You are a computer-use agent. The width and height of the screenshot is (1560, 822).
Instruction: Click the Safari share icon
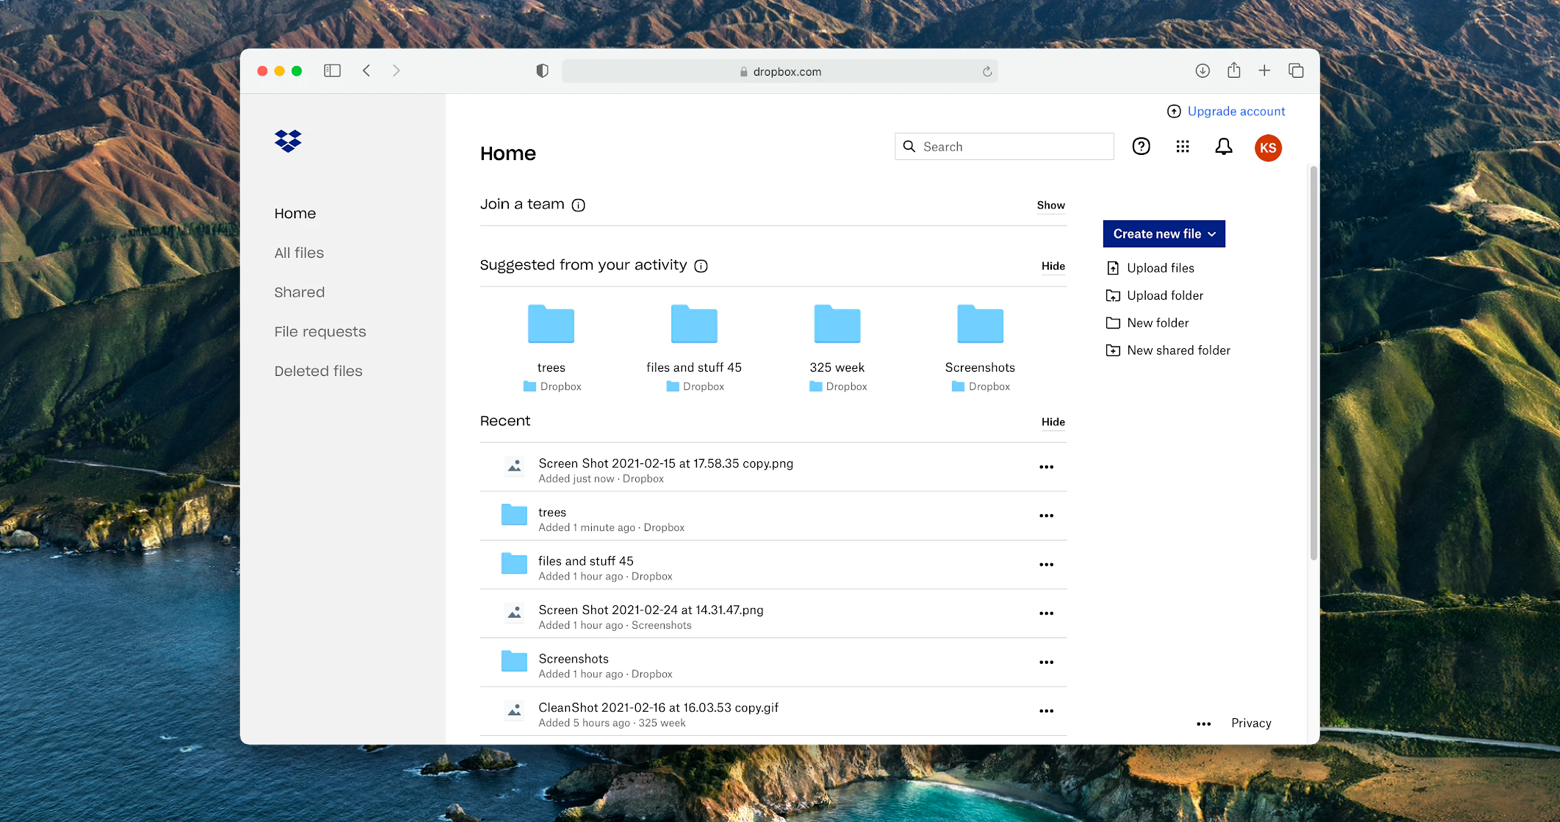[1234, 71]
